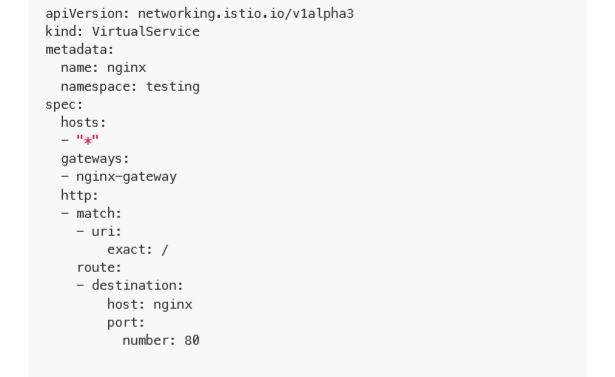This screenshot has width=615, height=377.
Task: Click the exact: / line
Action: pyautogui.click(x=138, y=249)
